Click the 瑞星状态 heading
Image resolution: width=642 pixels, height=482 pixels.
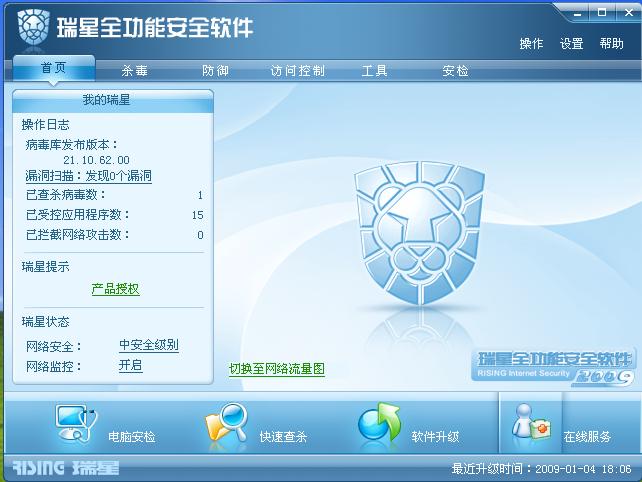45,322
